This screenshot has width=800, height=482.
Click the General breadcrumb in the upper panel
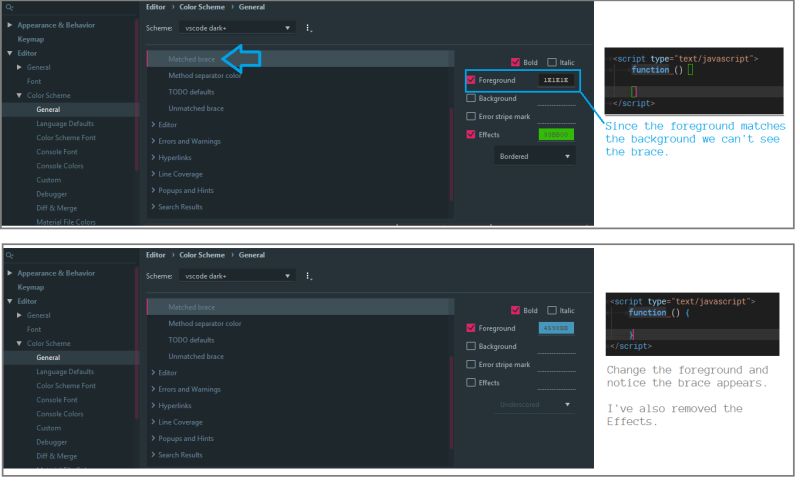click(x=252, y=7)
